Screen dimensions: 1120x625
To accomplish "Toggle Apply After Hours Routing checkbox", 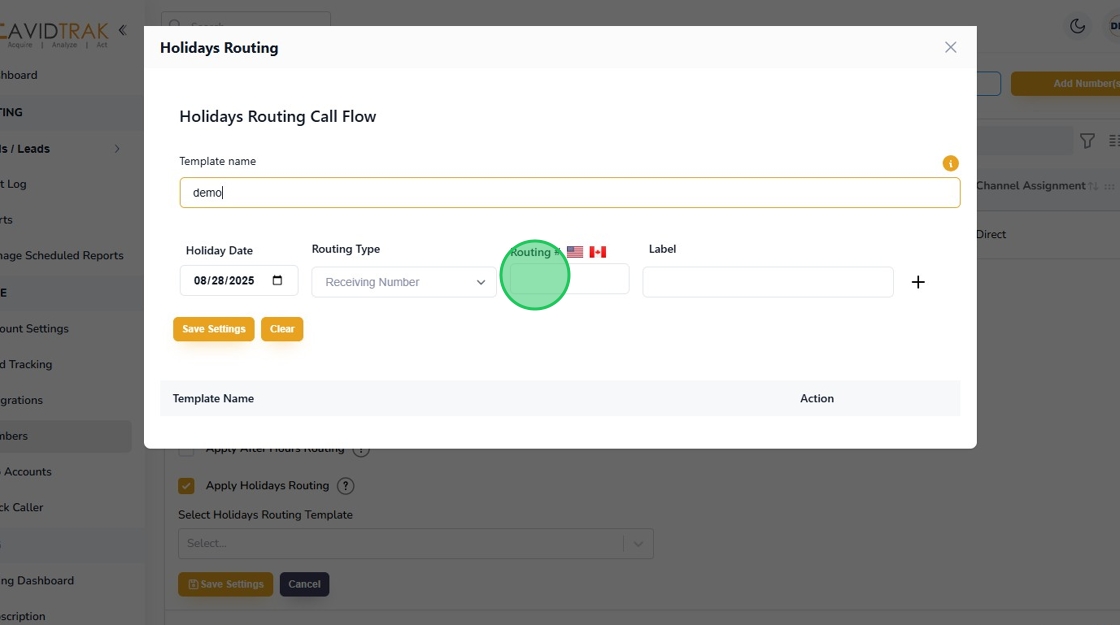I will coord(186,451).
